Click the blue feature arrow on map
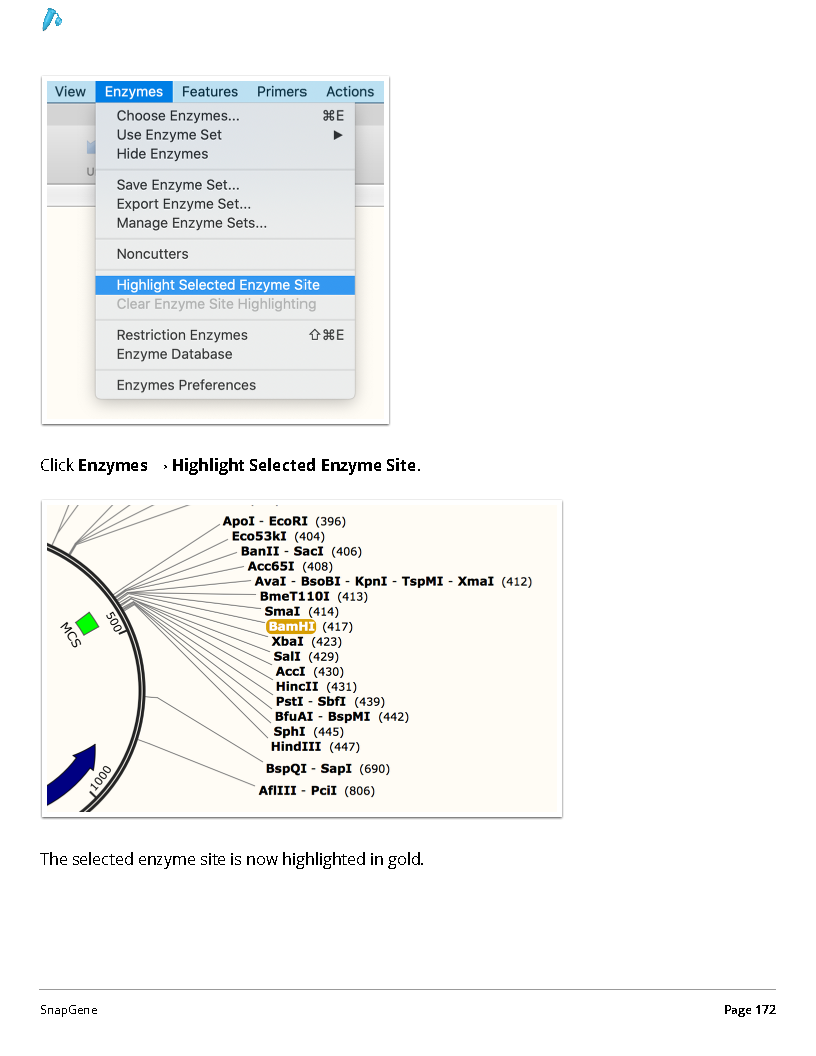The height and width of the screenshot is (1056, 816). coord(71,774)
